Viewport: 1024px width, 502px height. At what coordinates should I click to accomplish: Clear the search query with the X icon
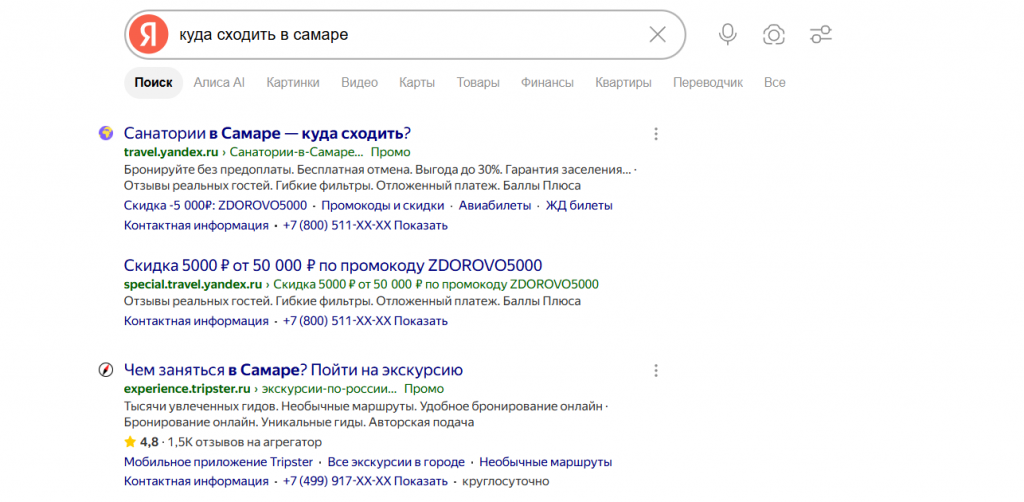(657, 35)
